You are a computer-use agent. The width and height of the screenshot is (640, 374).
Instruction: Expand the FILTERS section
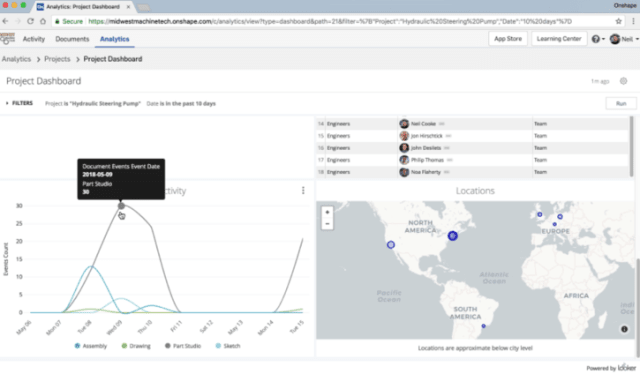[x=19, y=103]
